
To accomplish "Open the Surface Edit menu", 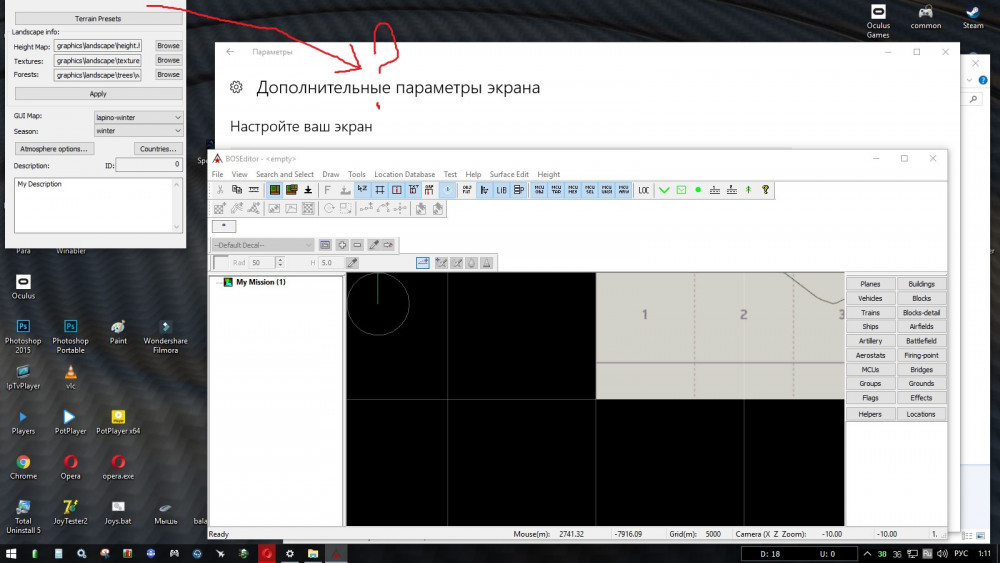I will pyautogui.click(x=509, y=174).
